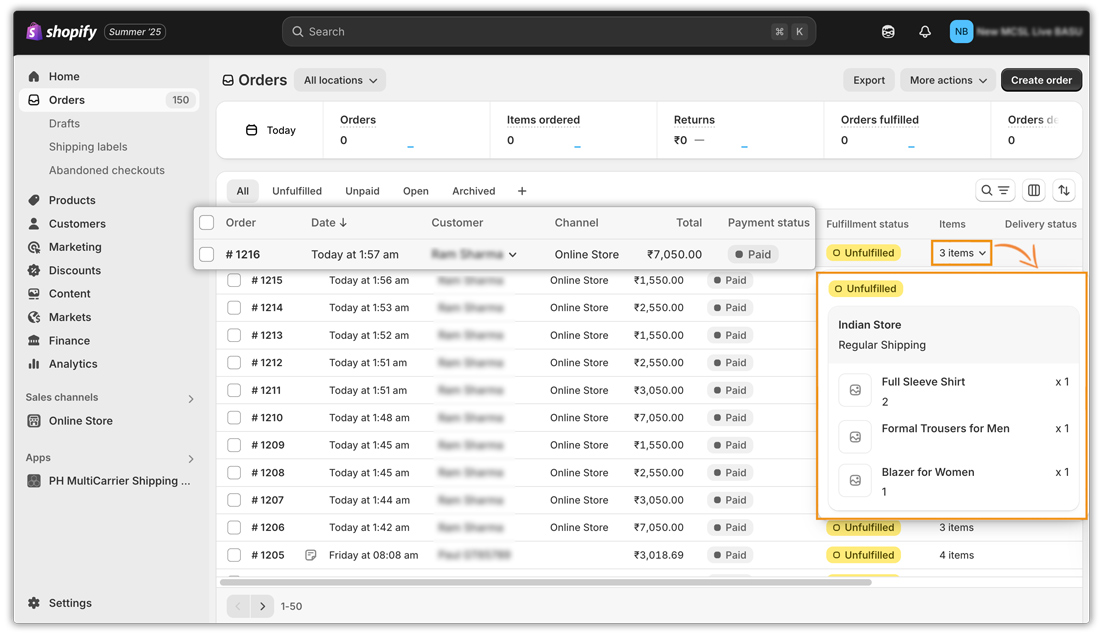The image size is (1100, 634).
Task: Click the Today date range button
Action: tap(270, 130)
